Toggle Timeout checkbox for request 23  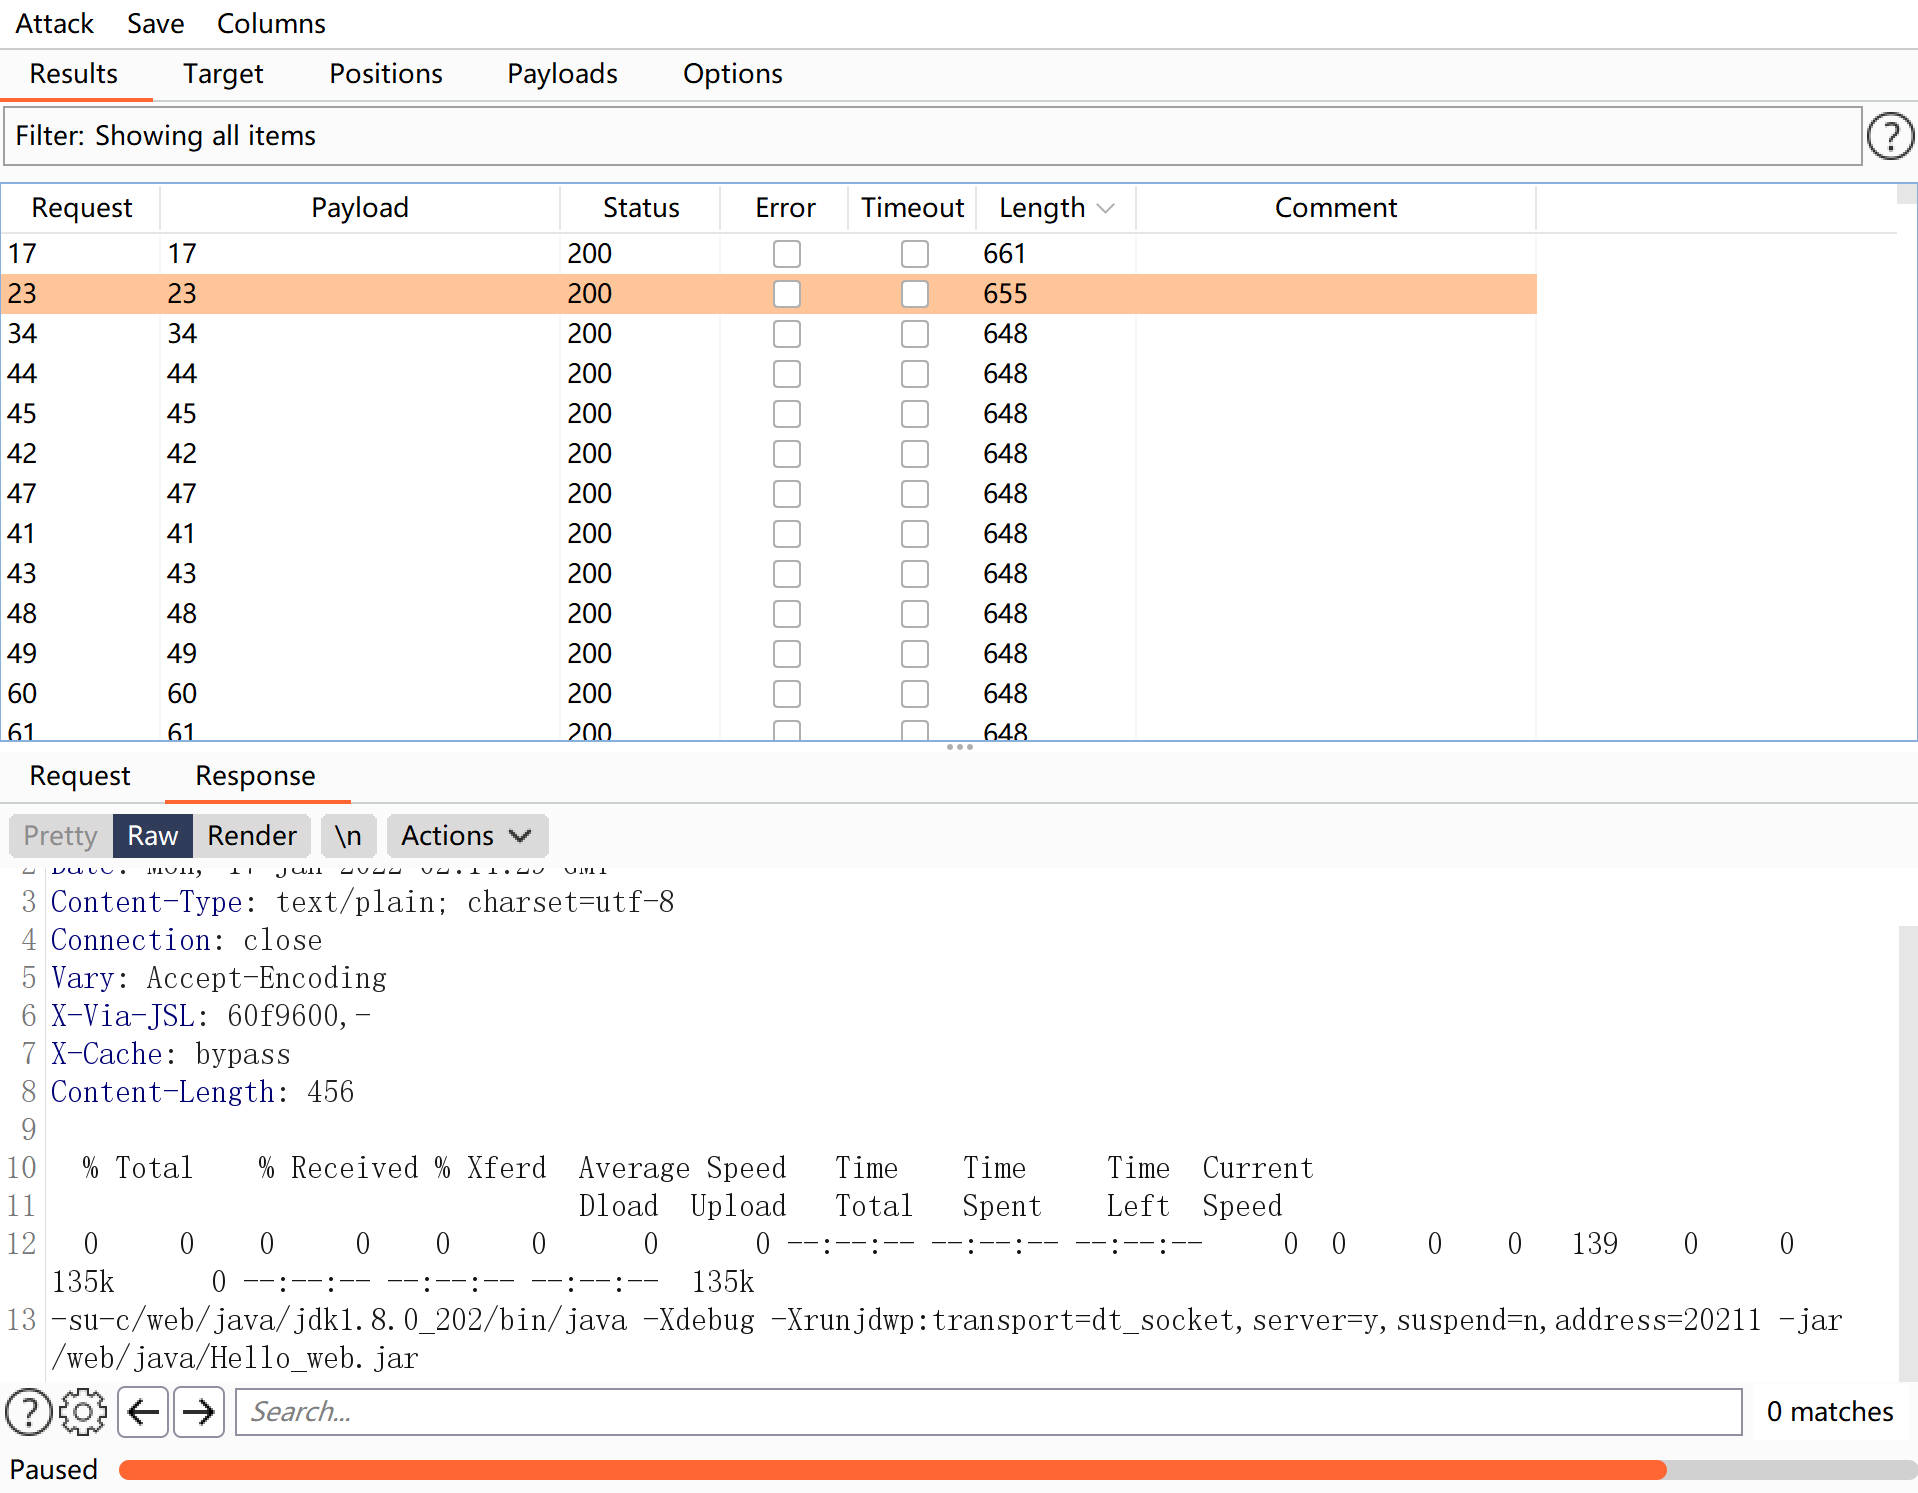coord(915,294)
